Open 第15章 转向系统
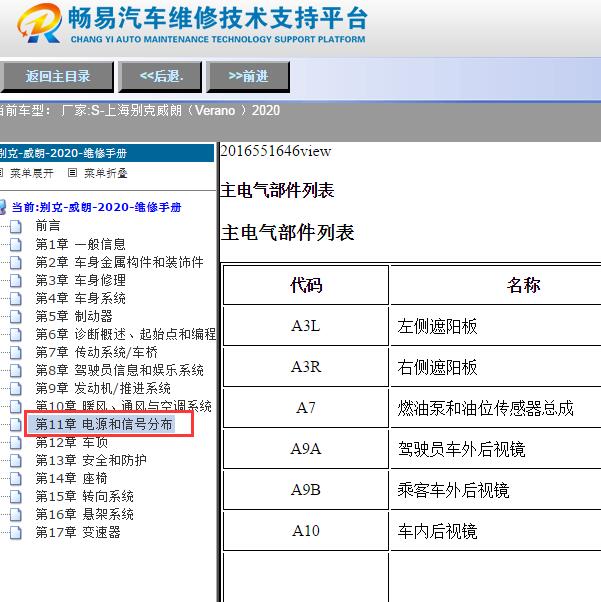Image resolution: width=601 pixels, height=602 pixels. pos(84,496)
